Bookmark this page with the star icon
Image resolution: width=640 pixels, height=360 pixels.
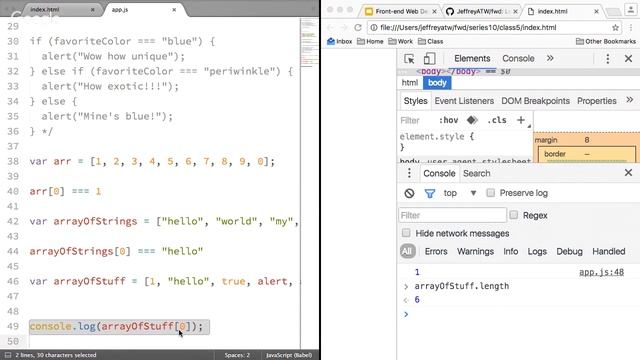pyautogui.click(x=616, y=28)
